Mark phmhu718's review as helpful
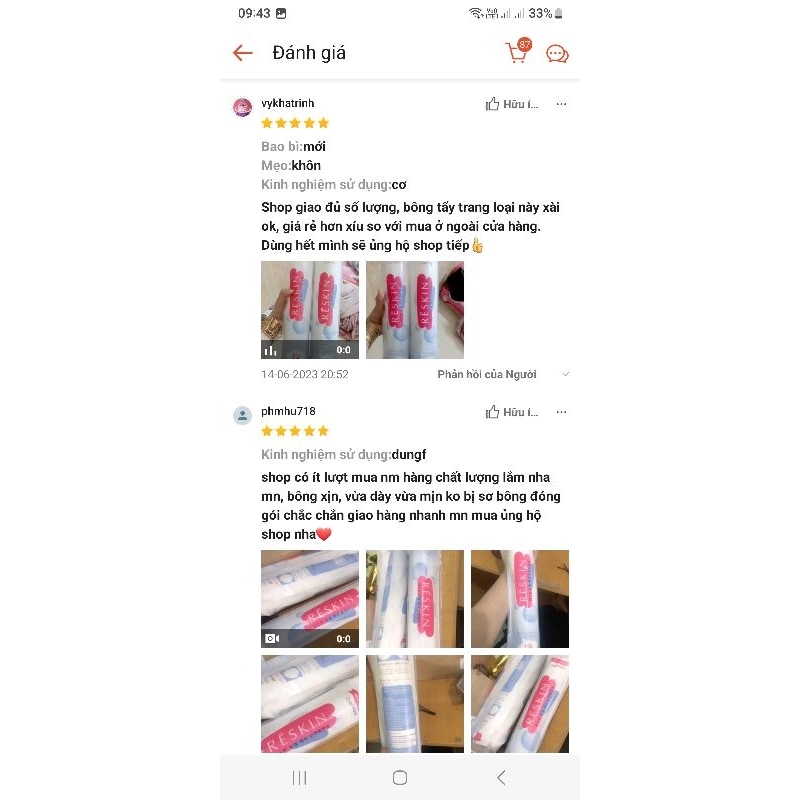Screen dimensions: 800x800 (x=512, y=412)
